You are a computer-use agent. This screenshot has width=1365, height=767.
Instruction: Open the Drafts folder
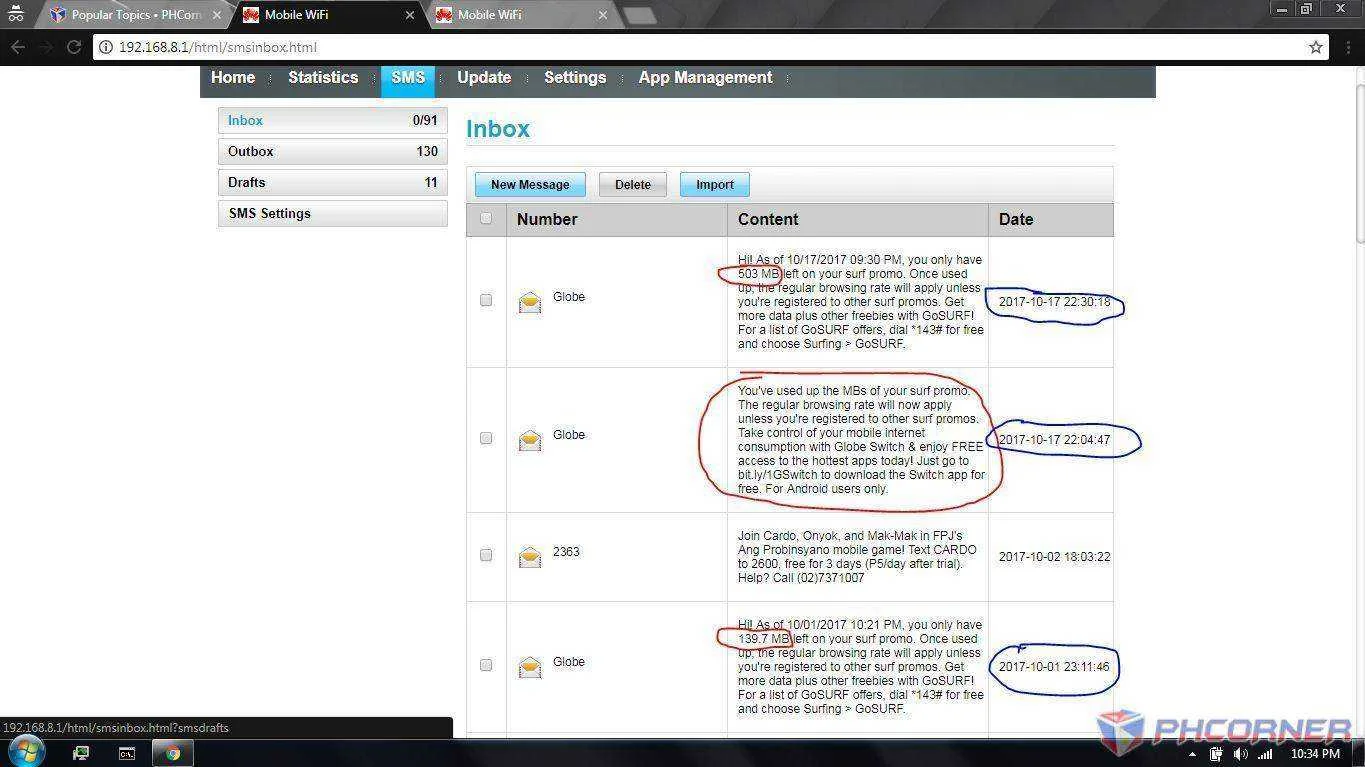(x=333, y=182)
